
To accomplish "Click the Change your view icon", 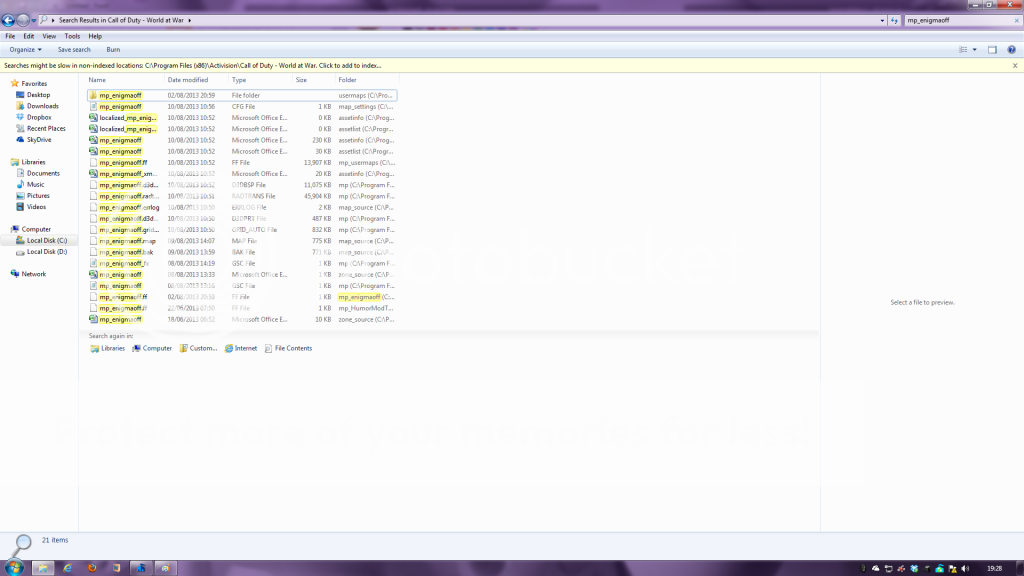I will pyautogui.click(x=961, y=49).
